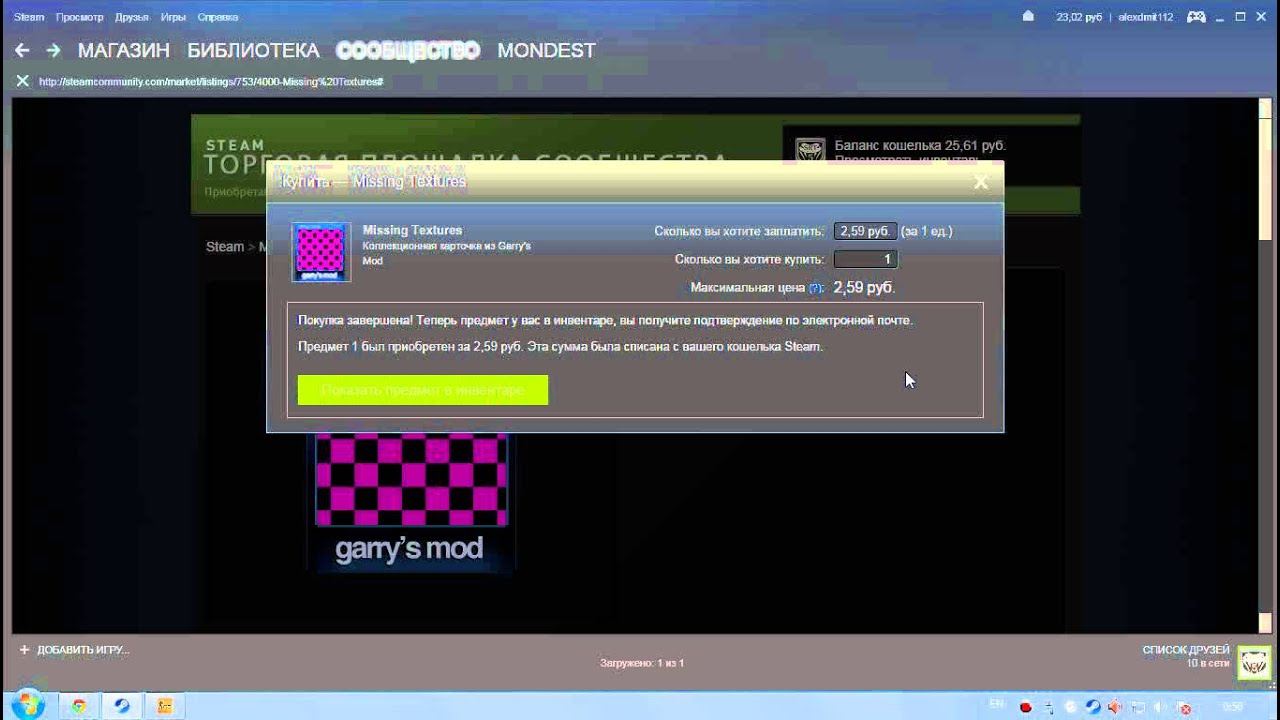Open the Steam menu
The height and width of the screenshot is (720, 1280).
tap(29, 17)
